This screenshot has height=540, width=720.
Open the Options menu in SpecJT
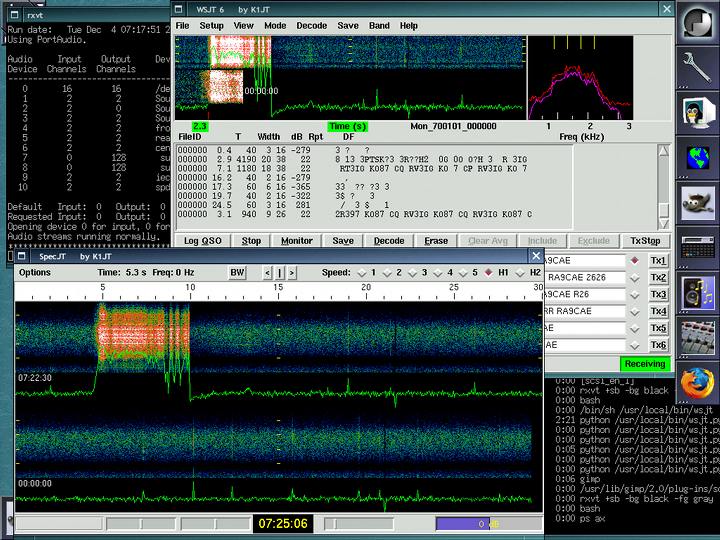click(35, 273)
